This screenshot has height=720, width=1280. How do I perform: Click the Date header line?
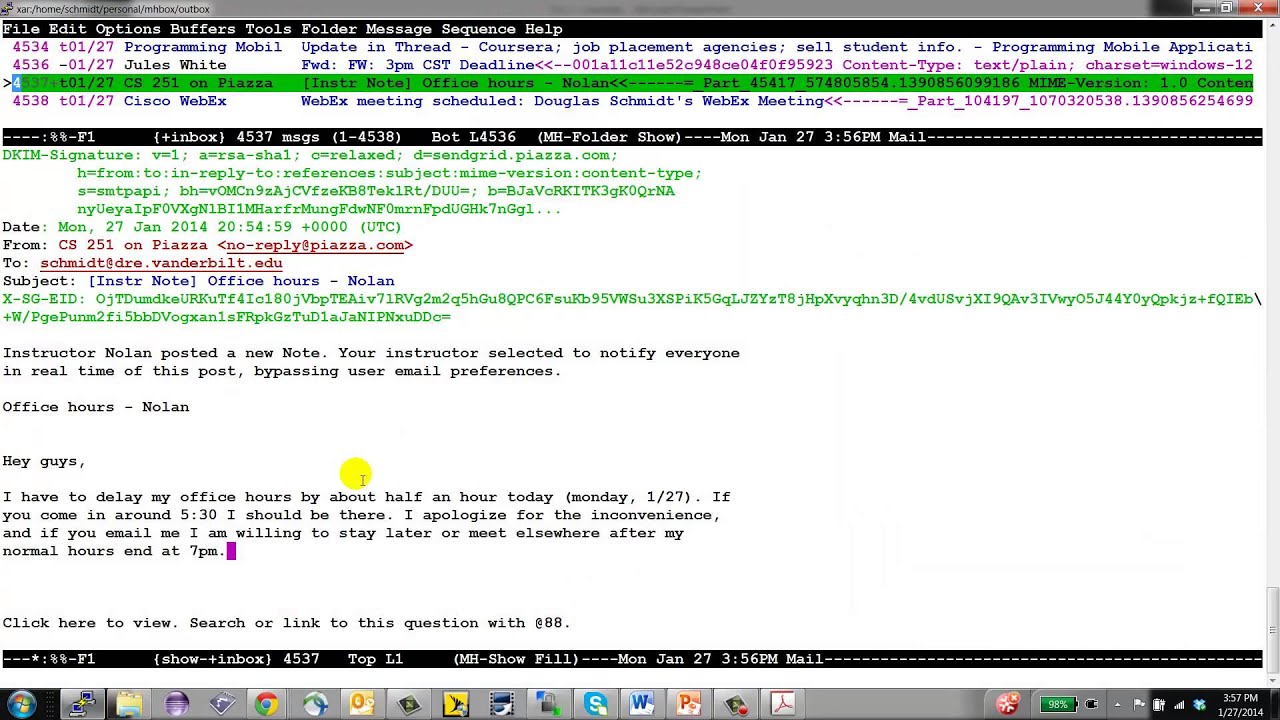tap(202, 227)
